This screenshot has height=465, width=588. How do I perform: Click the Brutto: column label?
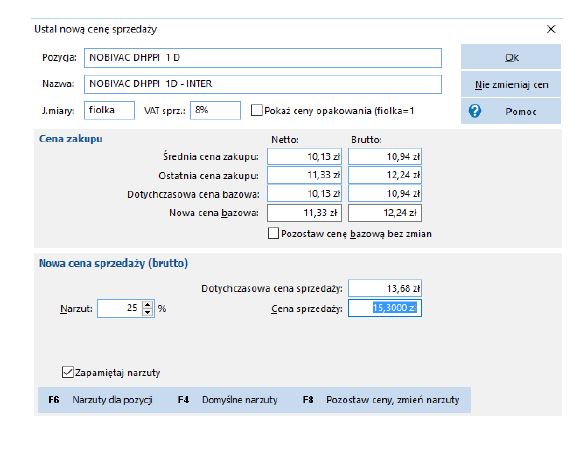click(x=366, y=140)
